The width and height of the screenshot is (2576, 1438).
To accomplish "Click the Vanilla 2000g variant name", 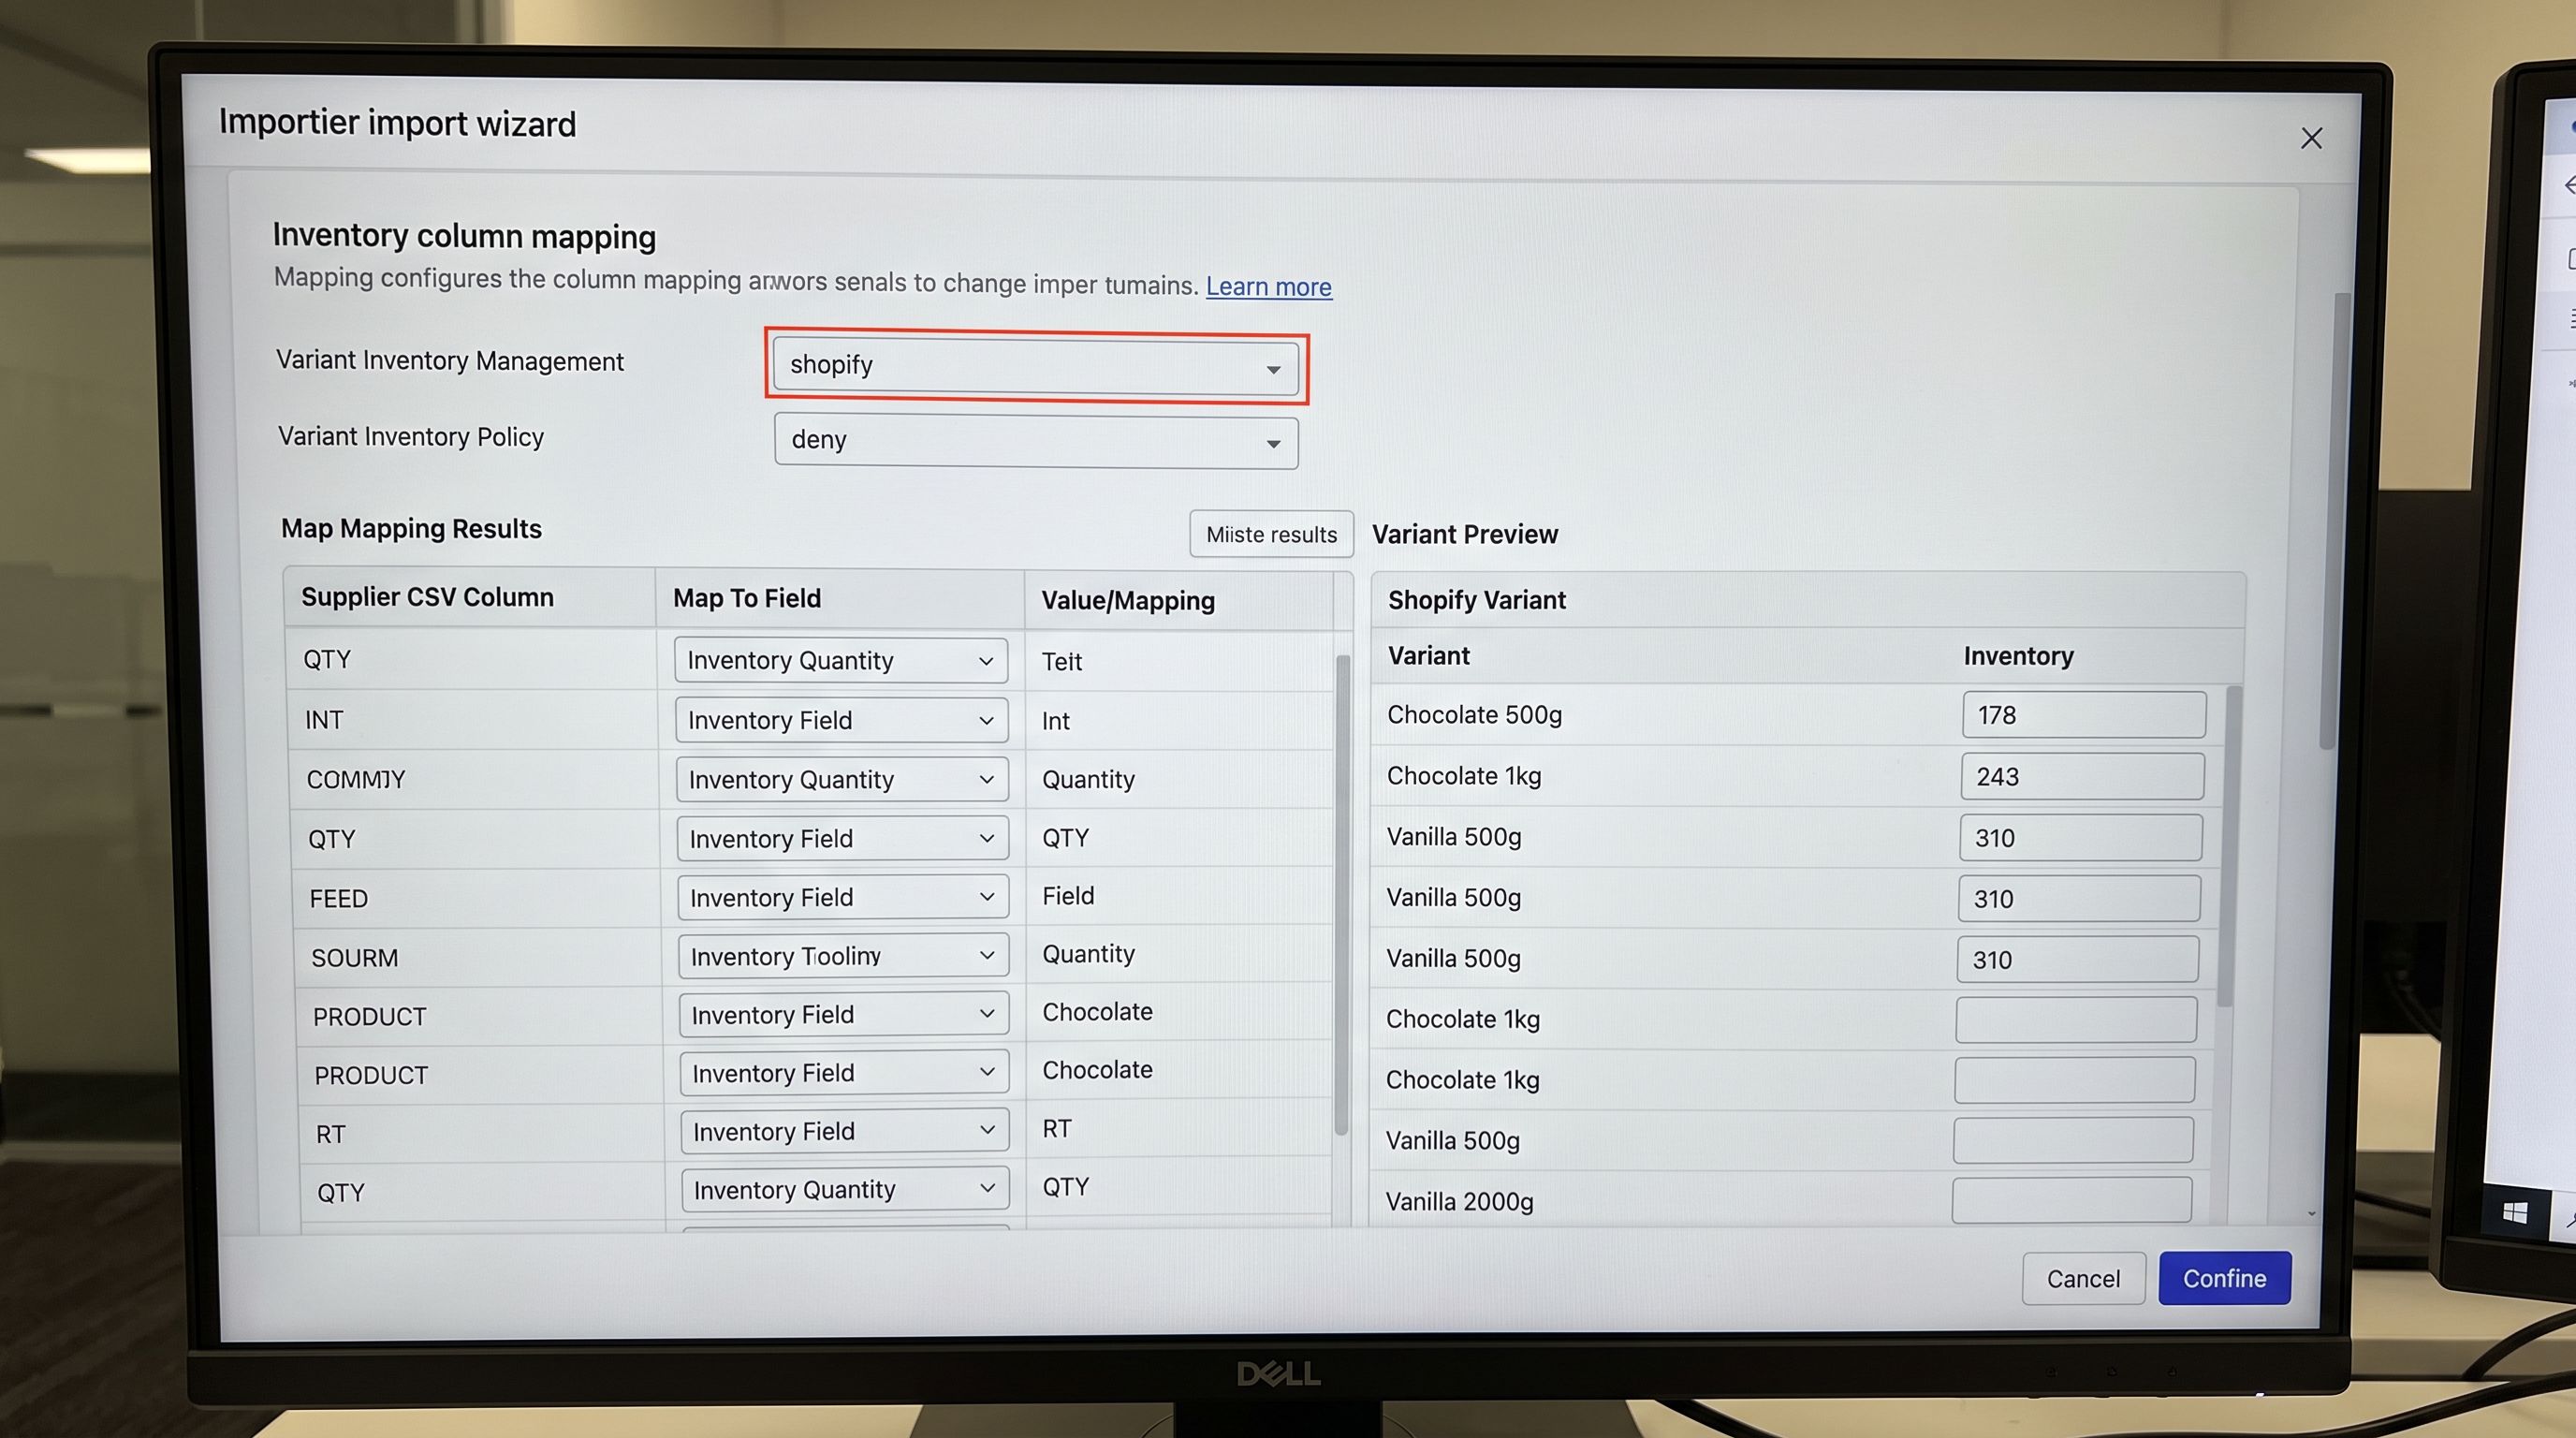I will [1459, 1202].
